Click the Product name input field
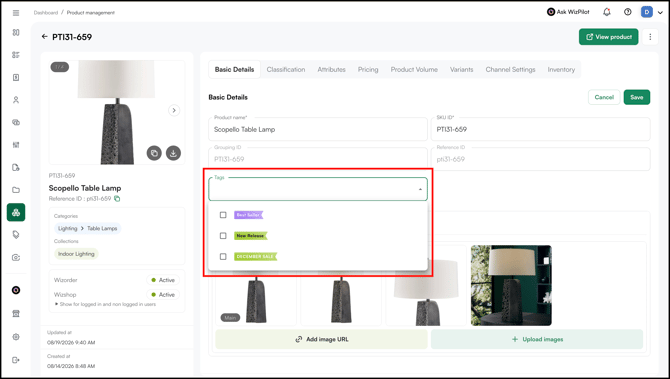The image size is (670, 379). point(318,129)
